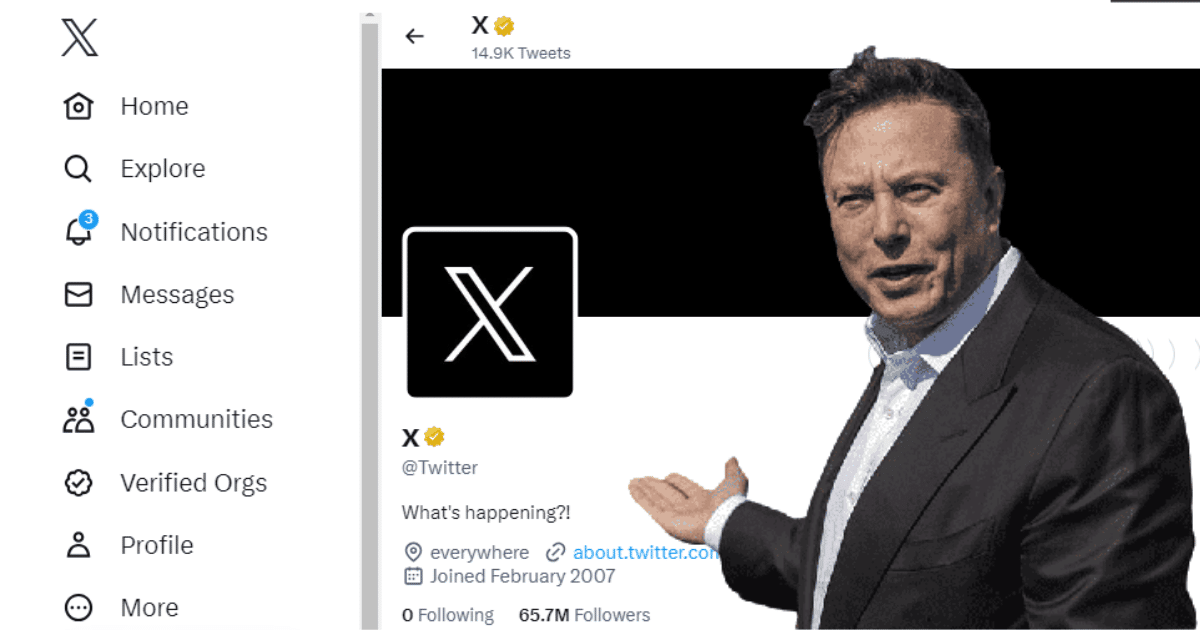Select the Communities menu label
This screenshot has height=630, width=1200.
197,419
